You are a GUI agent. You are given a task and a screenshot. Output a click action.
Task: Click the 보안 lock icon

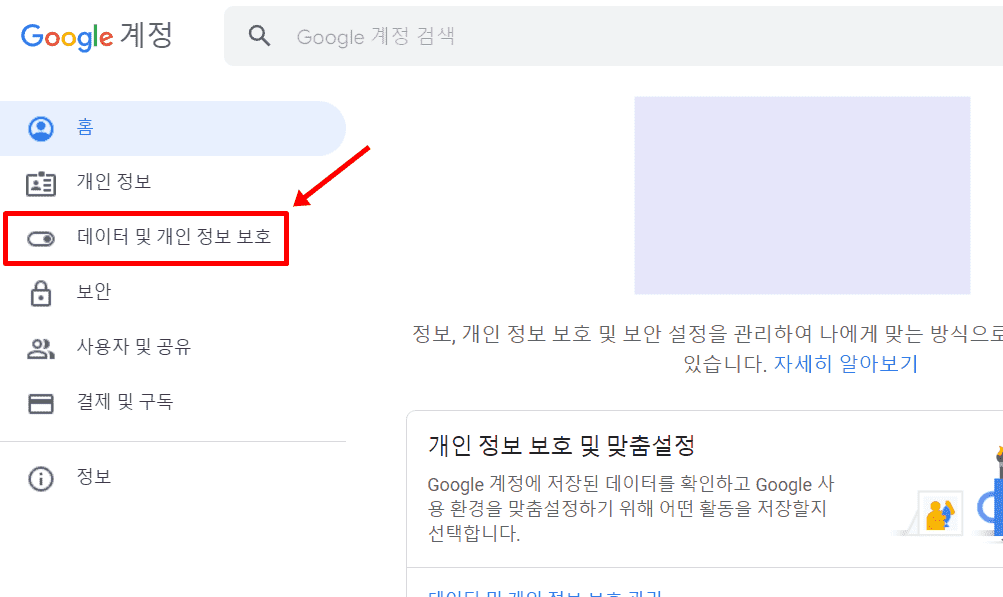click(x=41, y=294)
